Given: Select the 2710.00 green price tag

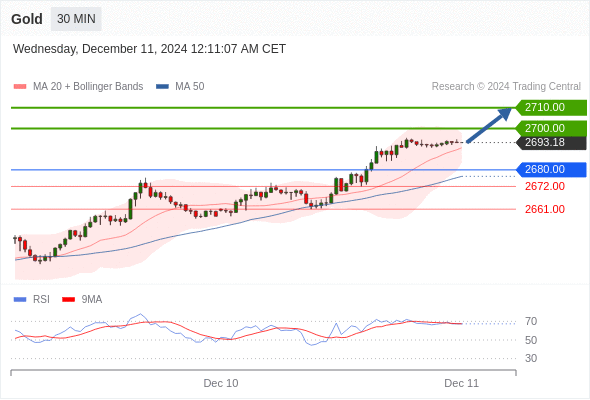Looking at the screenshot, I should tap(551, 108).
